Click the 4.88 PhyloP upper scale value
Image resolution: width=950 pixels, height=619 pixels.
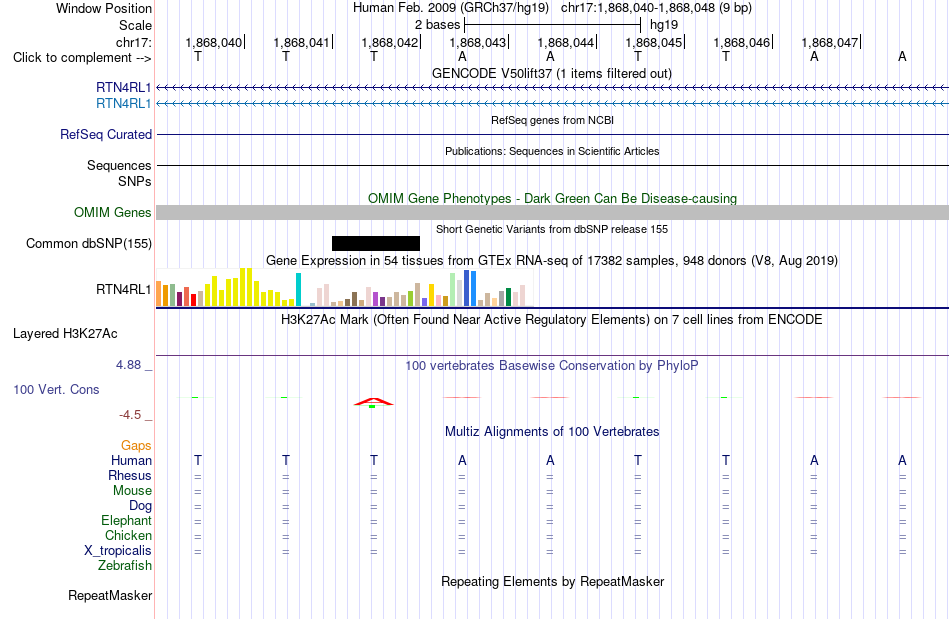[128, 365]
